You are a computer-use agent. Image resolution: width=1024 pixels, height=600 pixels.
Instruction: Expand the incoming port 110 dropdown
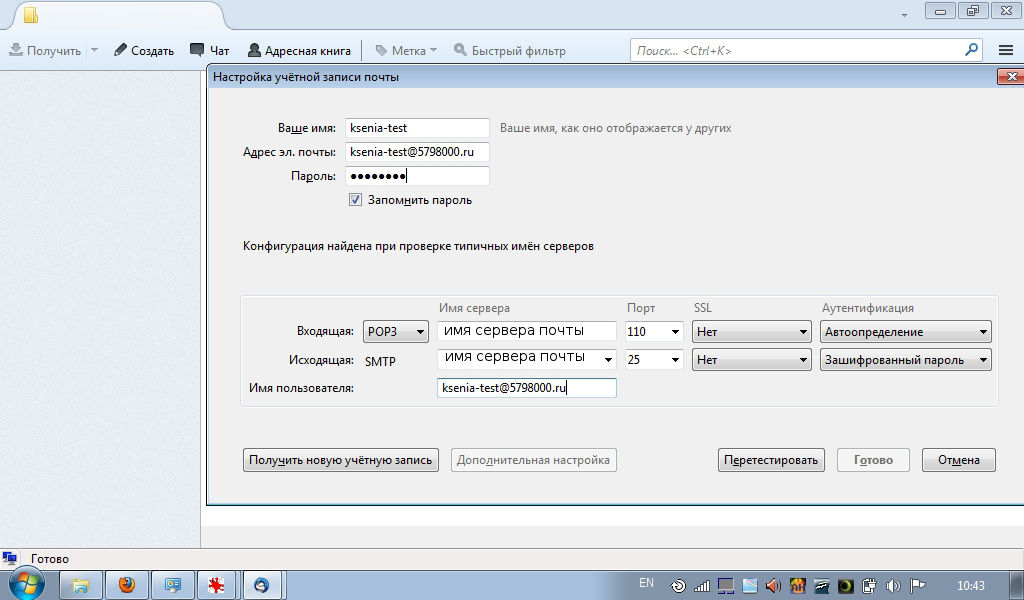(x=653, y=332)
